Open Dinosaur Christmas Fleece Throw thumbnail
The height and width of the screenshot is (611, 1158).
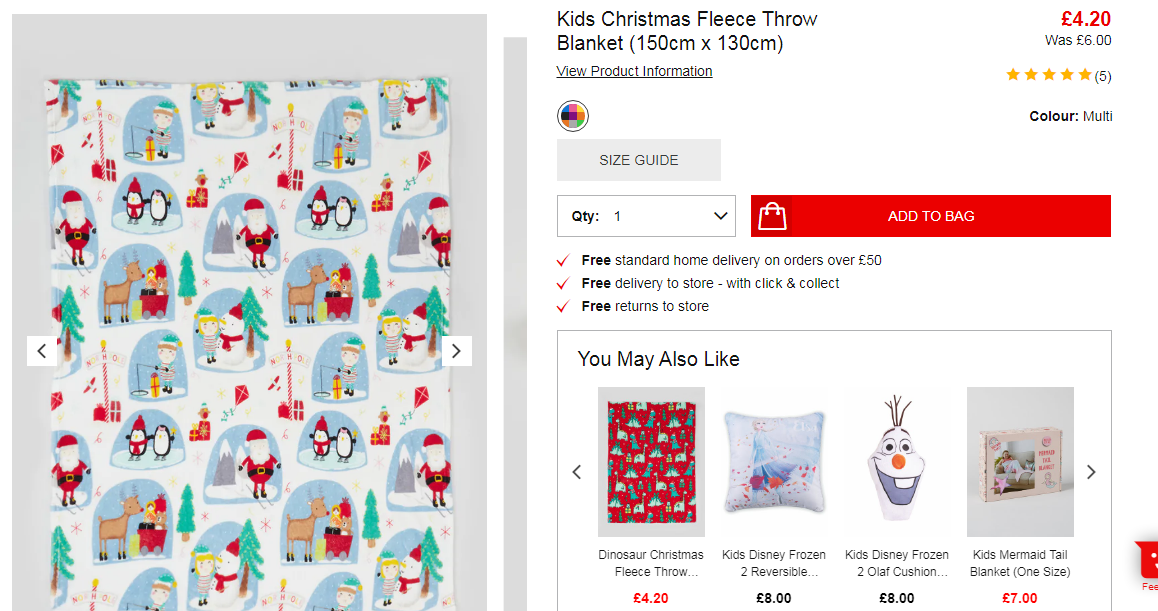point(651,462)
